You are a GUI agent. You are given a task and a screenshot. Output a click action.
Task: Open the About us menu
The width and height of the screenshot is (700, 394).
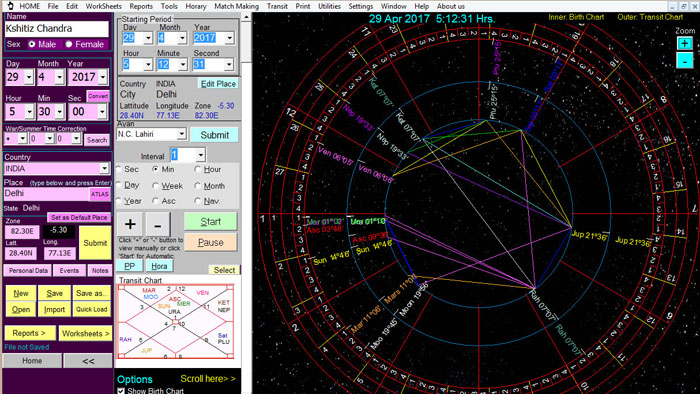coord(450,6)
